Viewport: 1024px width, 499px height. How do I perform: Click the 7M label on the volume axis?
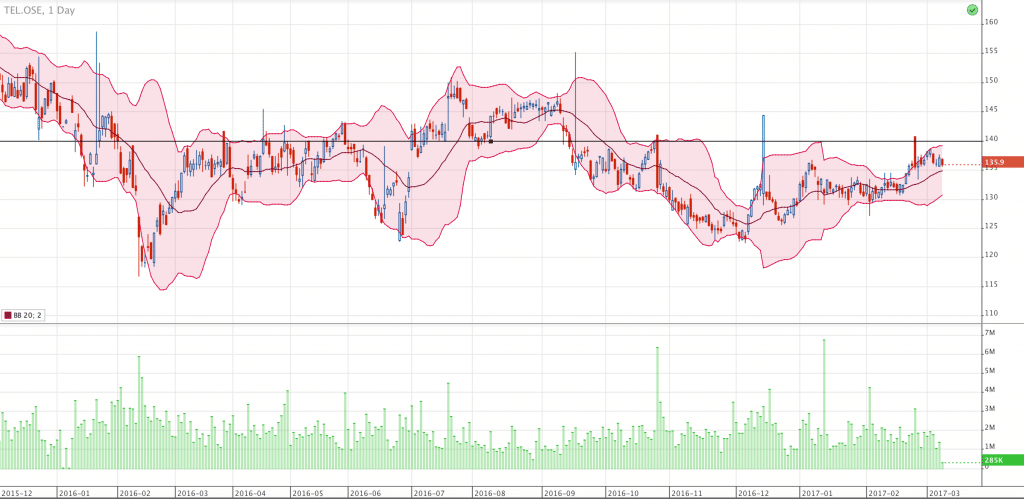(989, 332)
